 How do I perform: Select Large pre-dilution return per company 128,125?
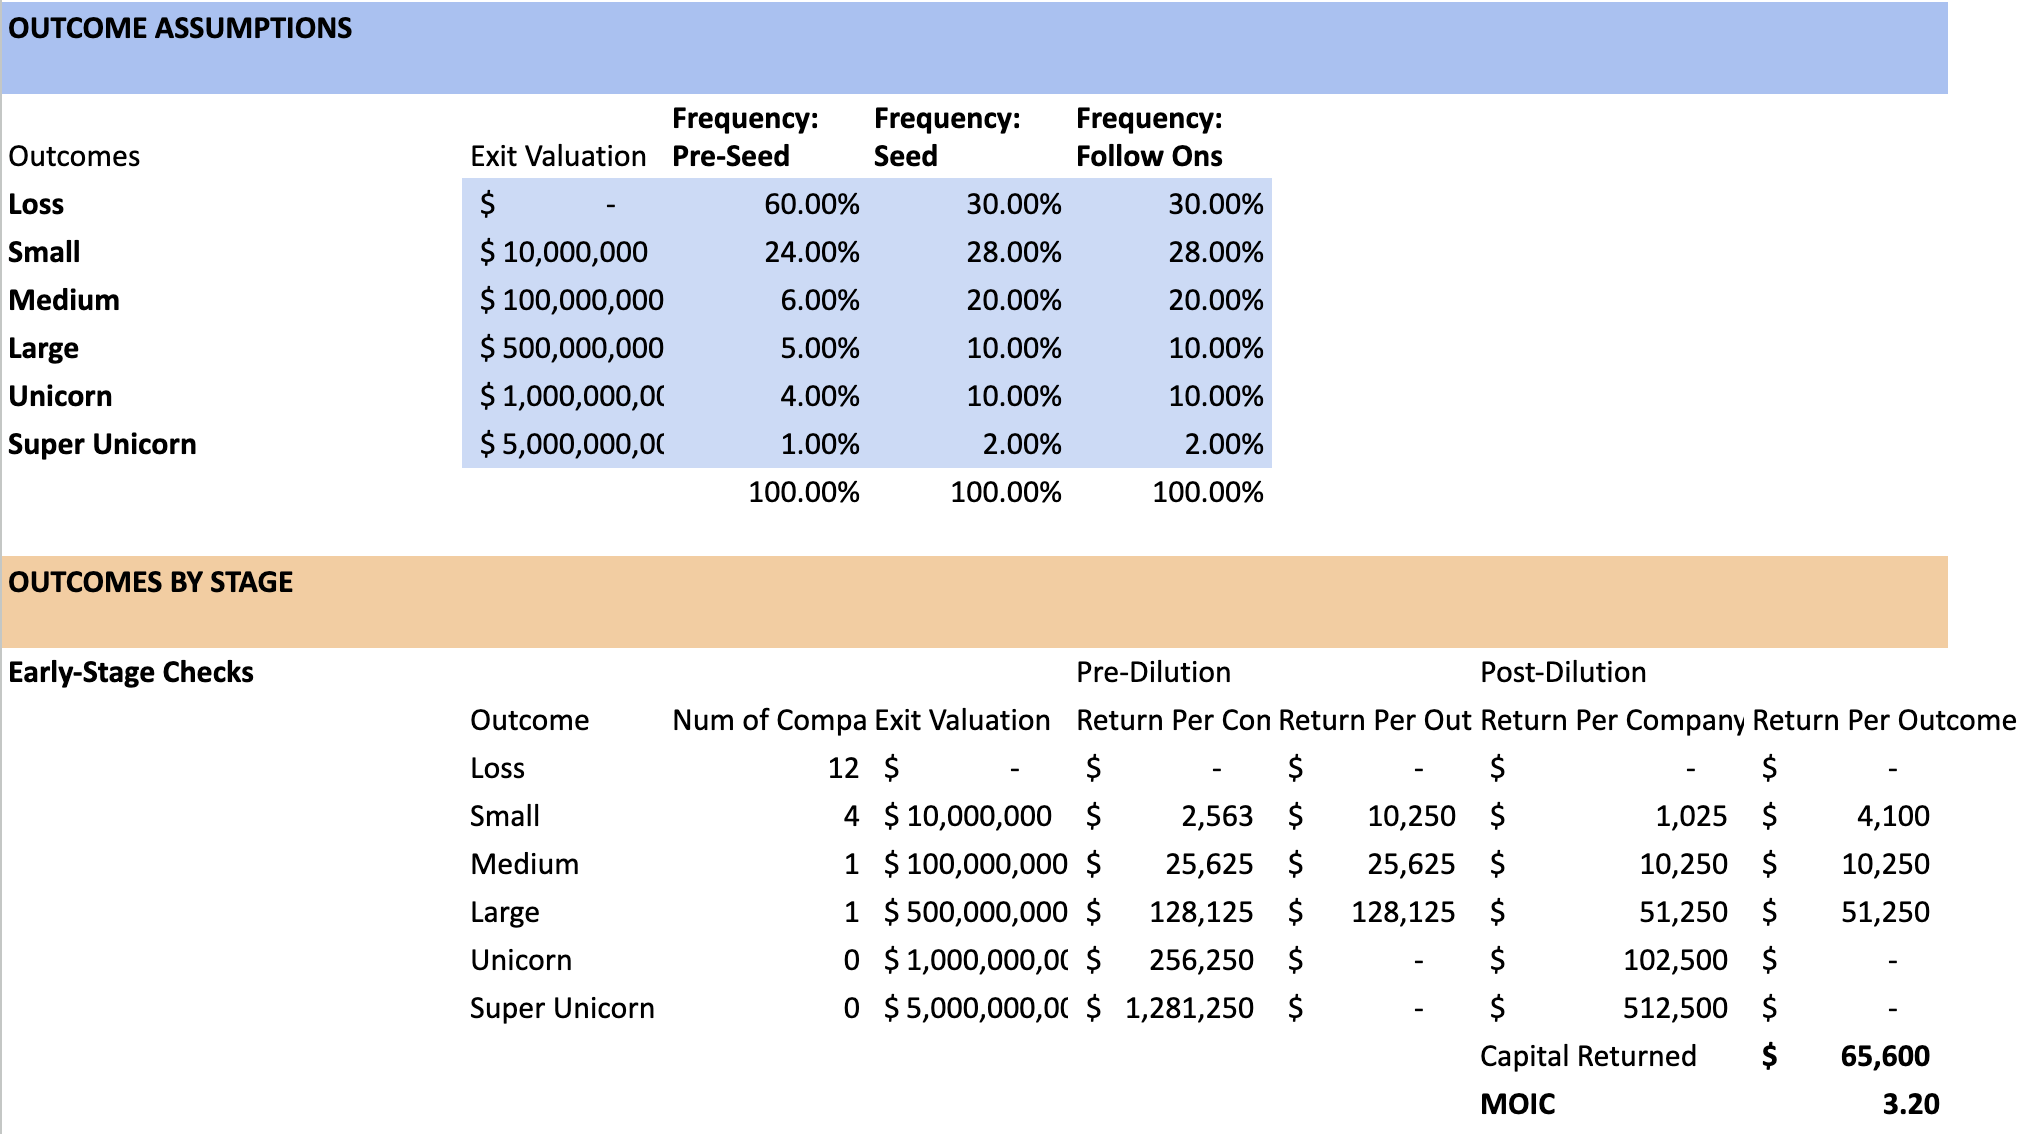coord(1201,912)
